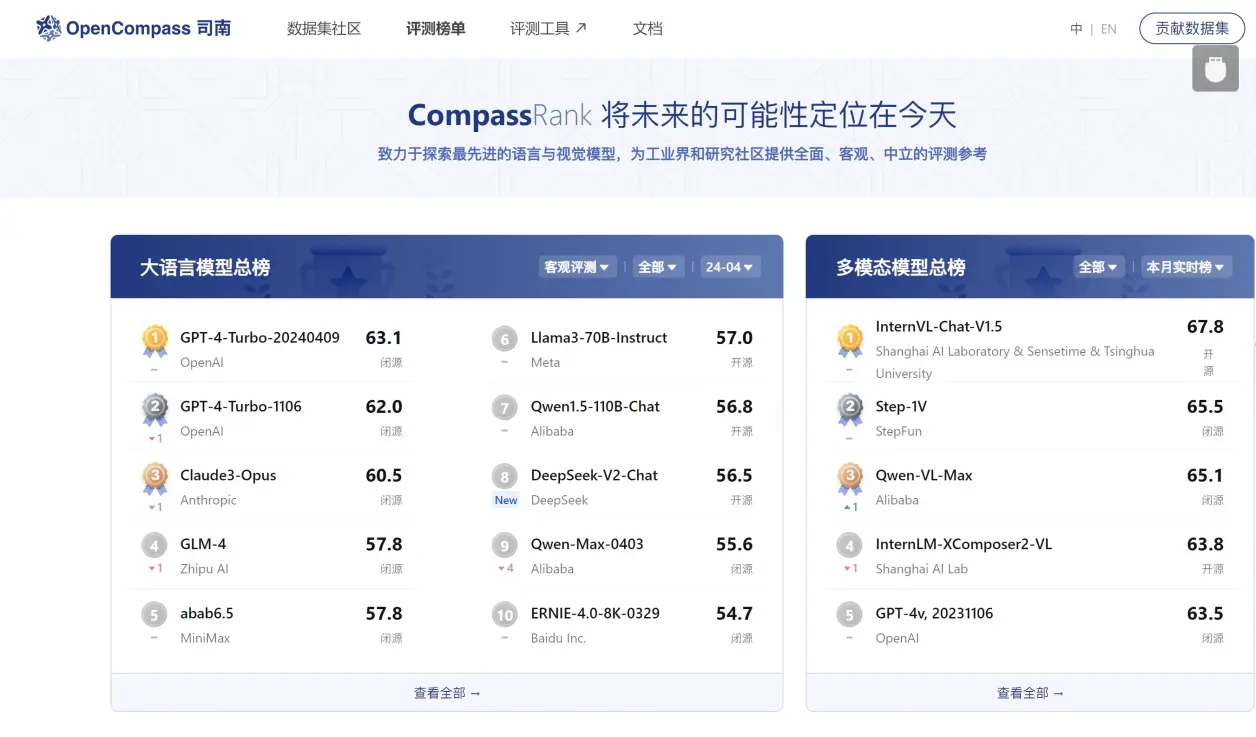Click the up-1 rank change indicator for Qwen-VL-Max
The height and width of the screenshot is (737, 1256).
click(x=850, y=507)
